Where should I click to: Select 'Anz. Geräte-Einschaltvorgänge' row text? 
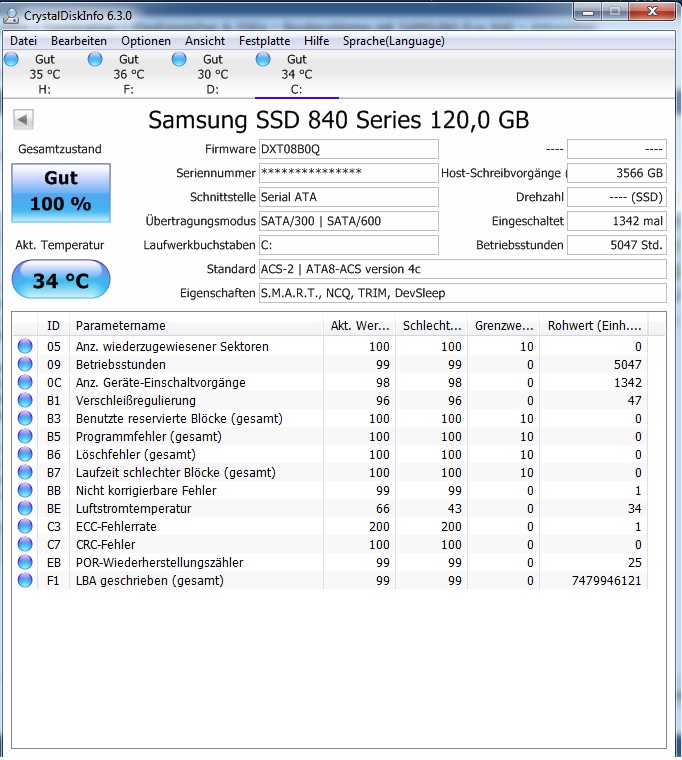pyautogui.click(x=160, y=382)
